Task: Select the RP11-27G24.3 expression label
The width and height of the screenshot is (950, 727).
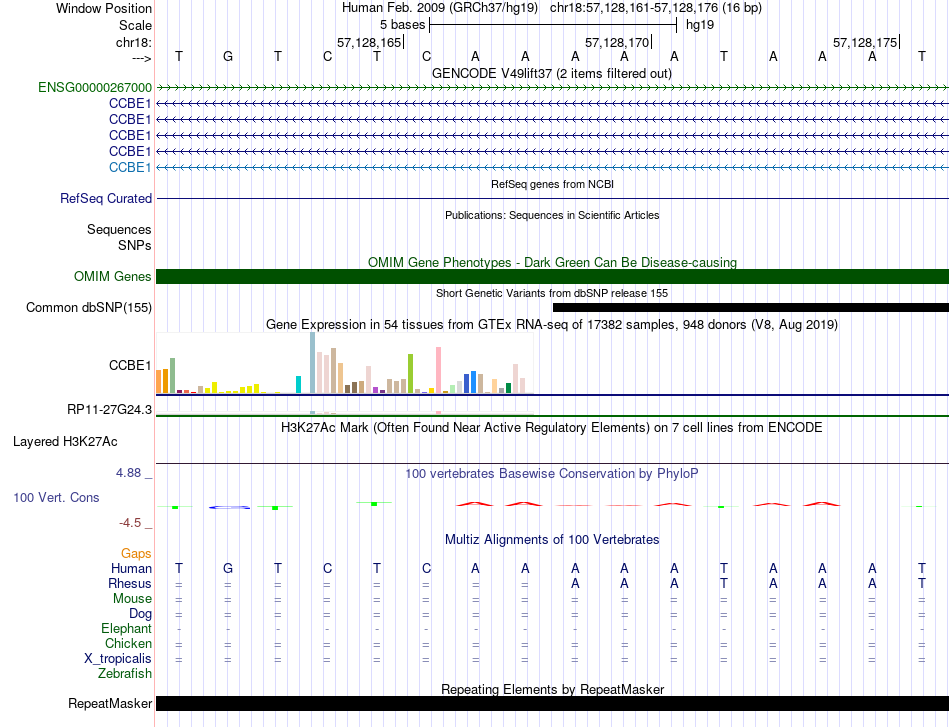Action: point(110,410)
